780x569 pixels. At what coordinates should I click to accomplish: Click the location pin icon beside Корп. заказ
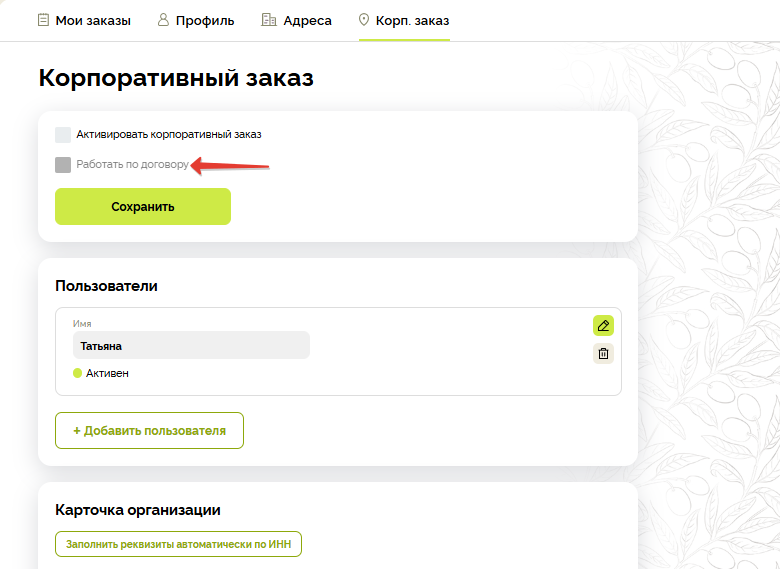tap(363, 20)
